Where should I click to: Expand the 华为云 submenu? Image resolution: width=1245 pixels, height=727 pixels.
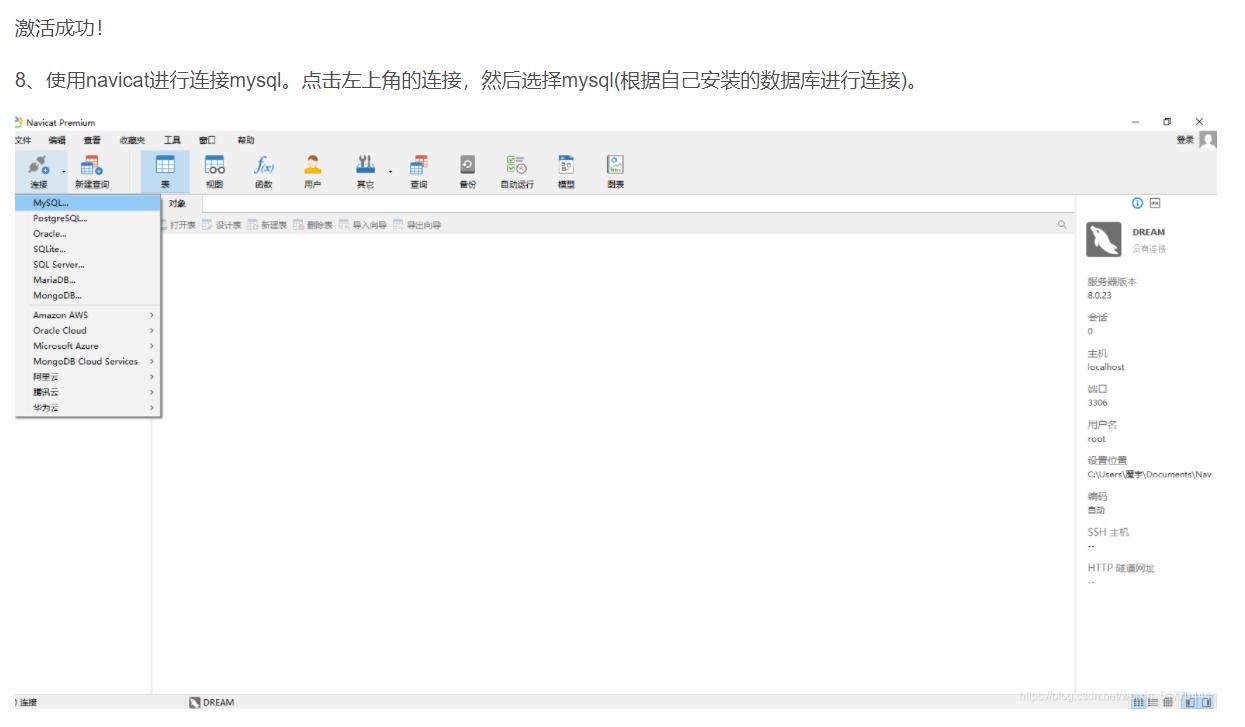88,408
